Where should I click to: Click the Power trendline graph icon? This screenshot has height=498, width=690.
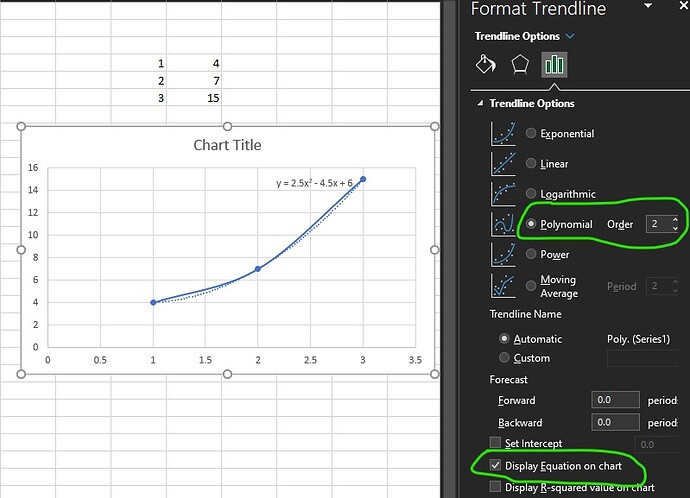[x=503, y=254]
